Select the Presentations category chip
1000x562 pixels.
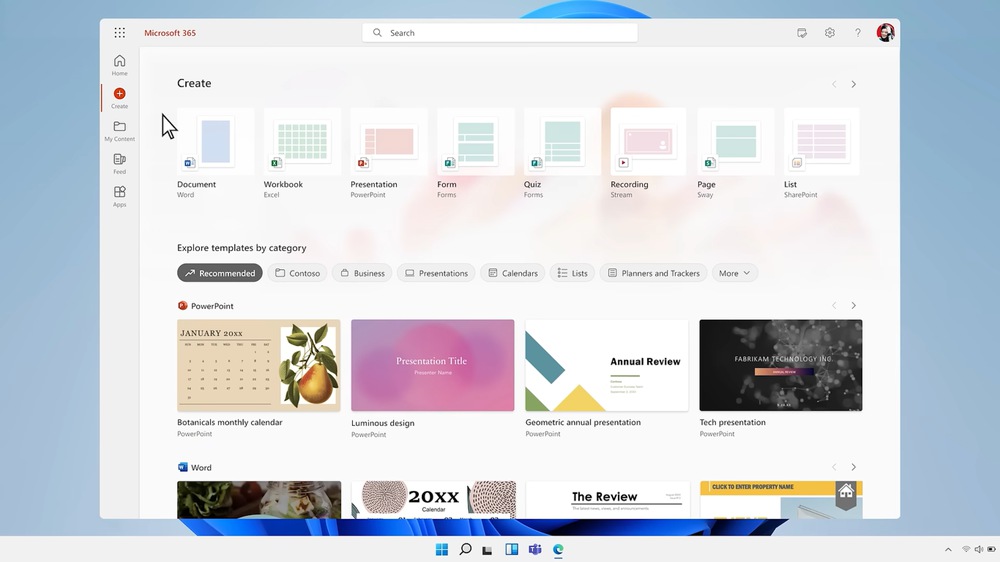pos(436,273)
